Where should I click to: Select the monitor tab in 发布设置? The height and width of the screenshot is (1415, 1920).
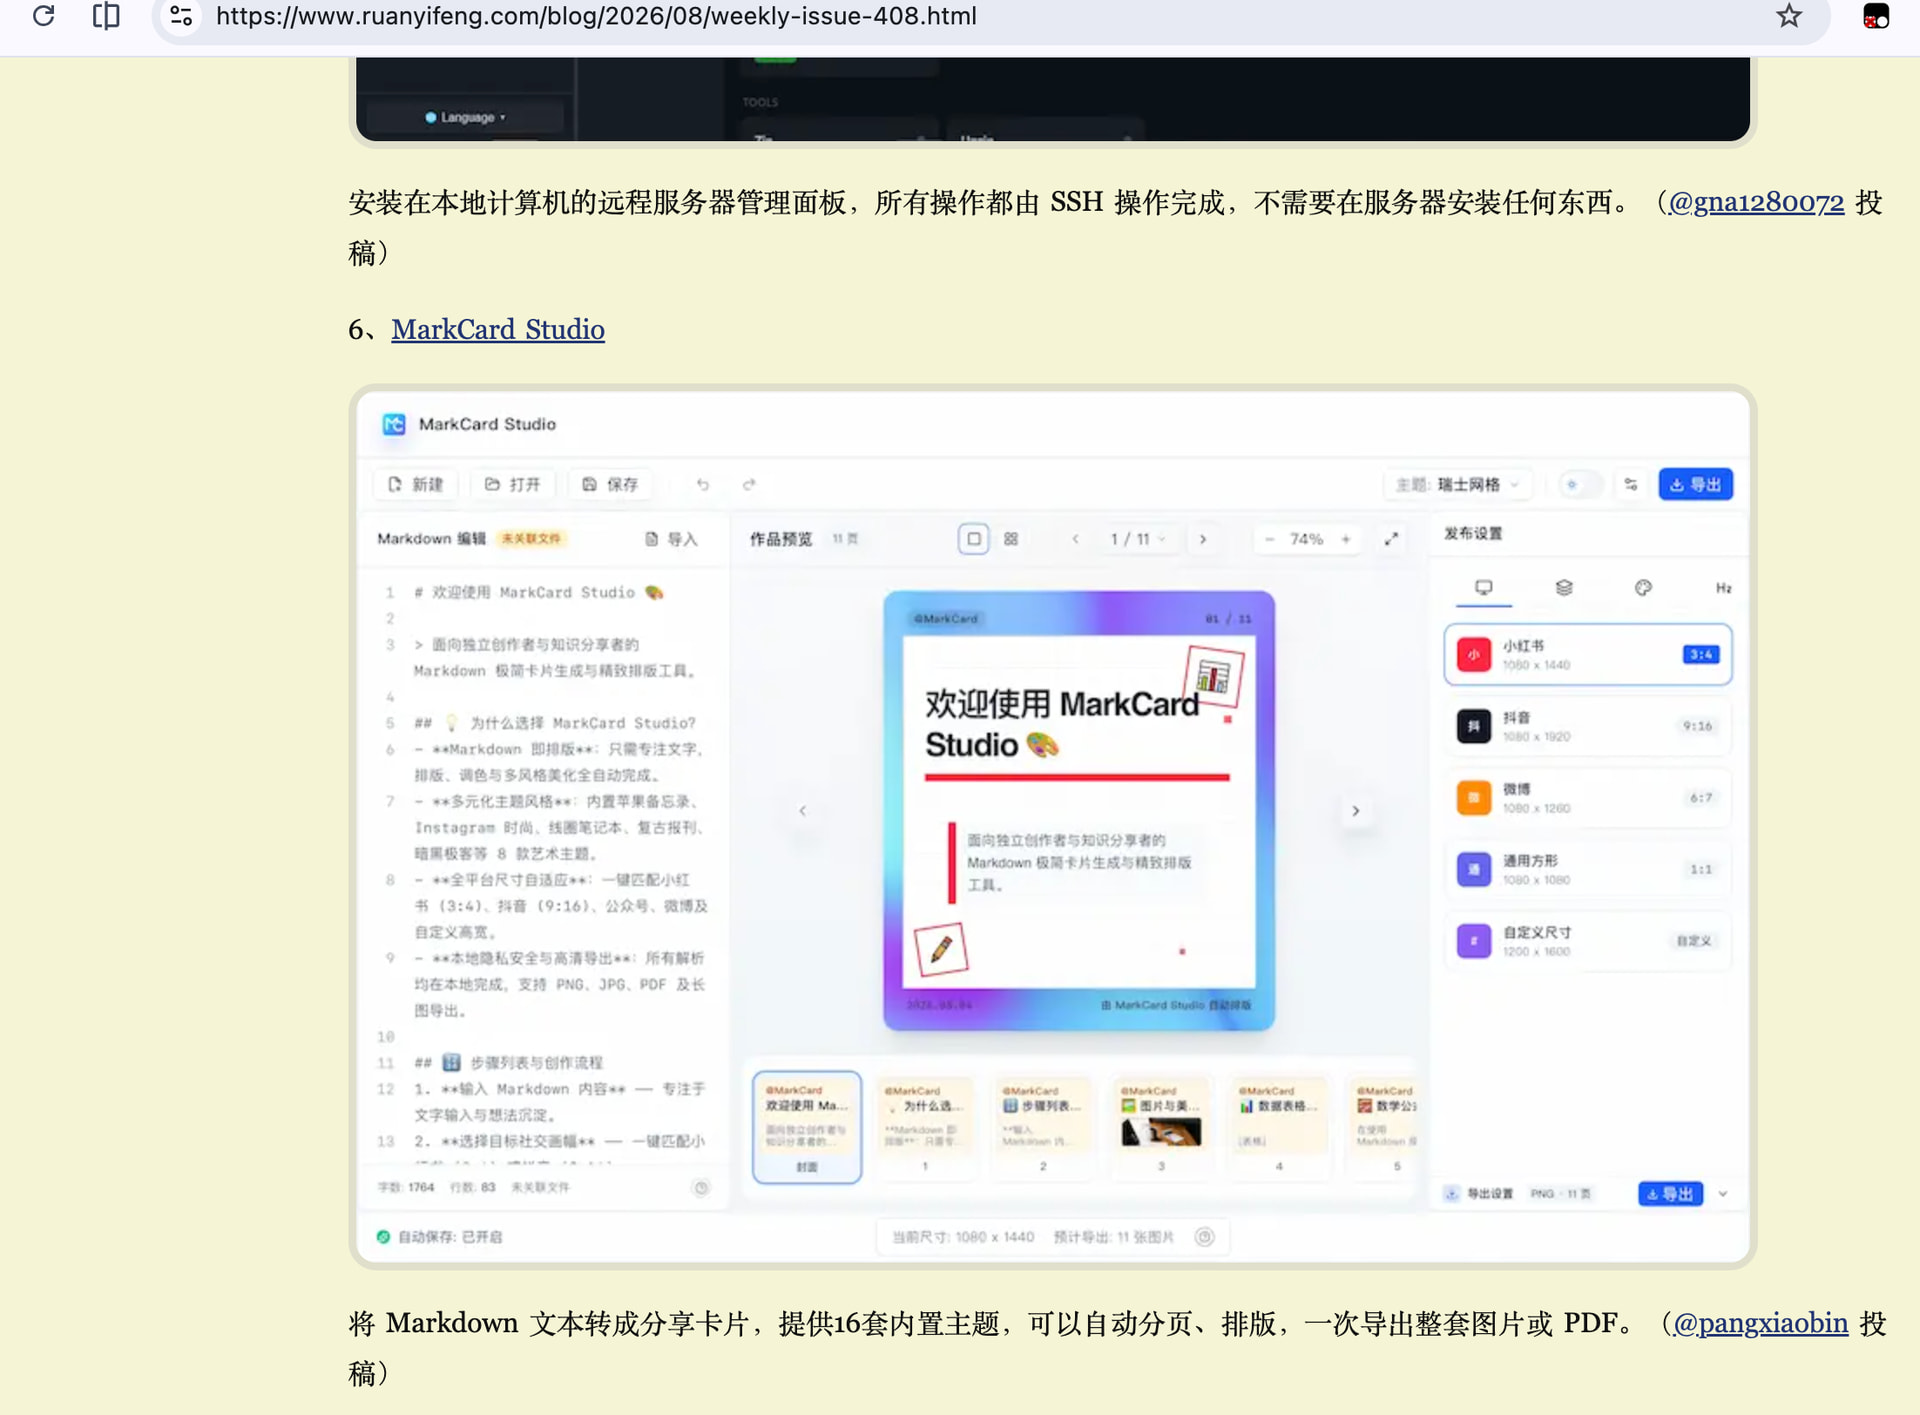tap(1484, 588)
